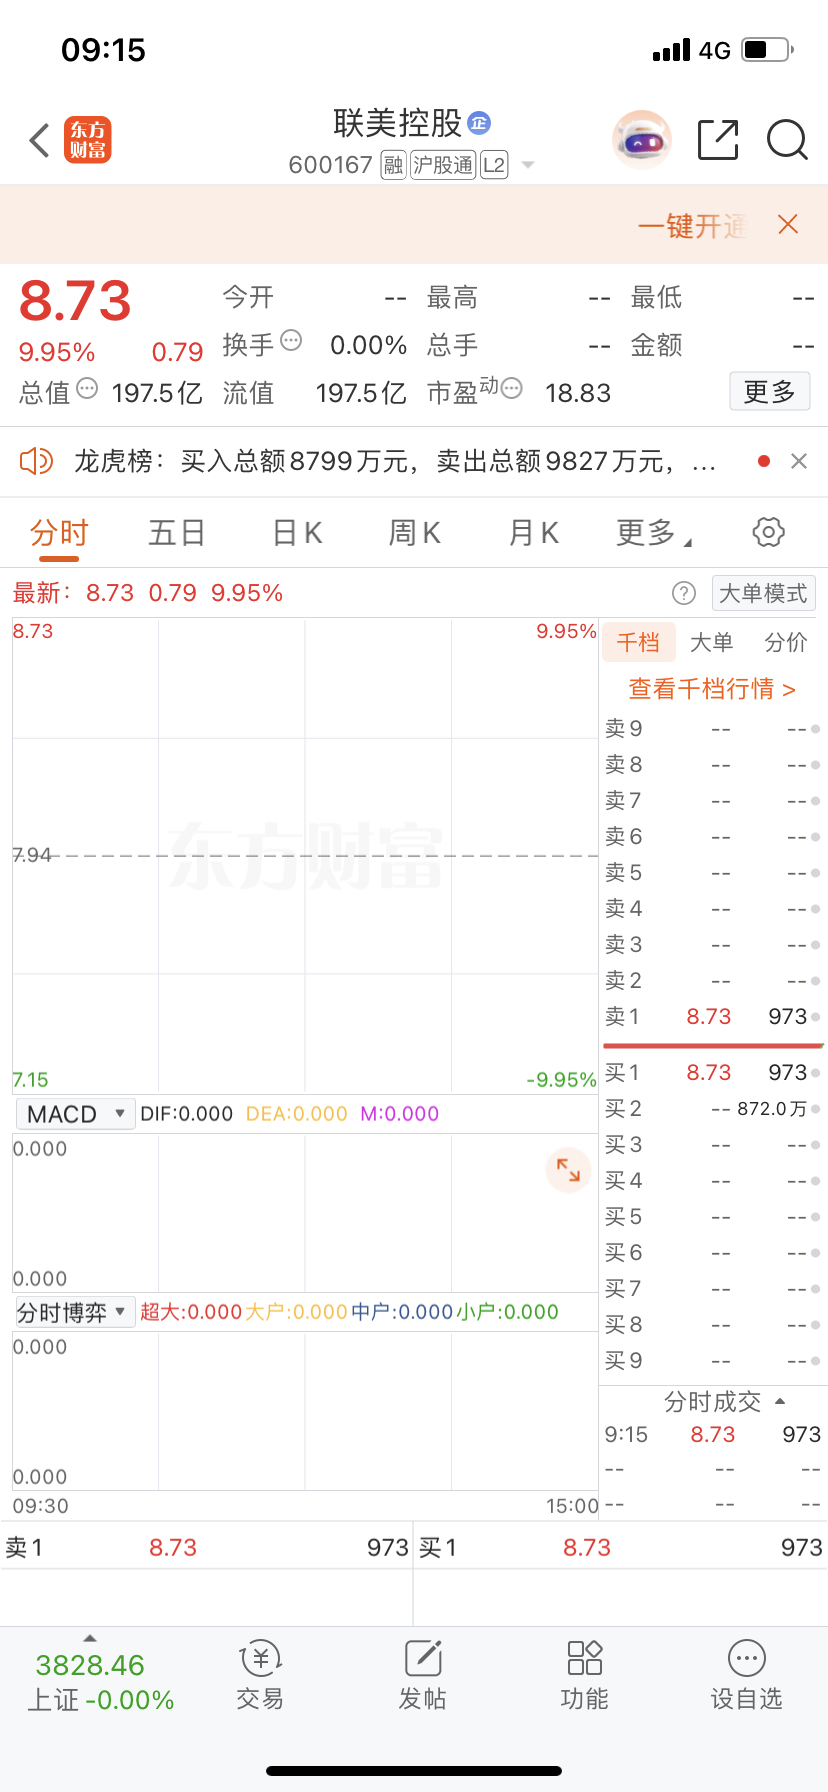
Task: Expand the stock code dropdown triangle
Action: point(528,165)
